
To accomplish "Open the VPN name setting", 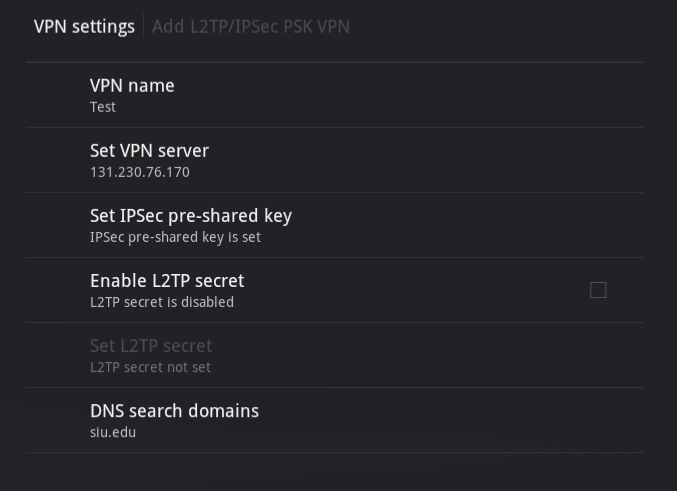I will click(x=335, y=95).
